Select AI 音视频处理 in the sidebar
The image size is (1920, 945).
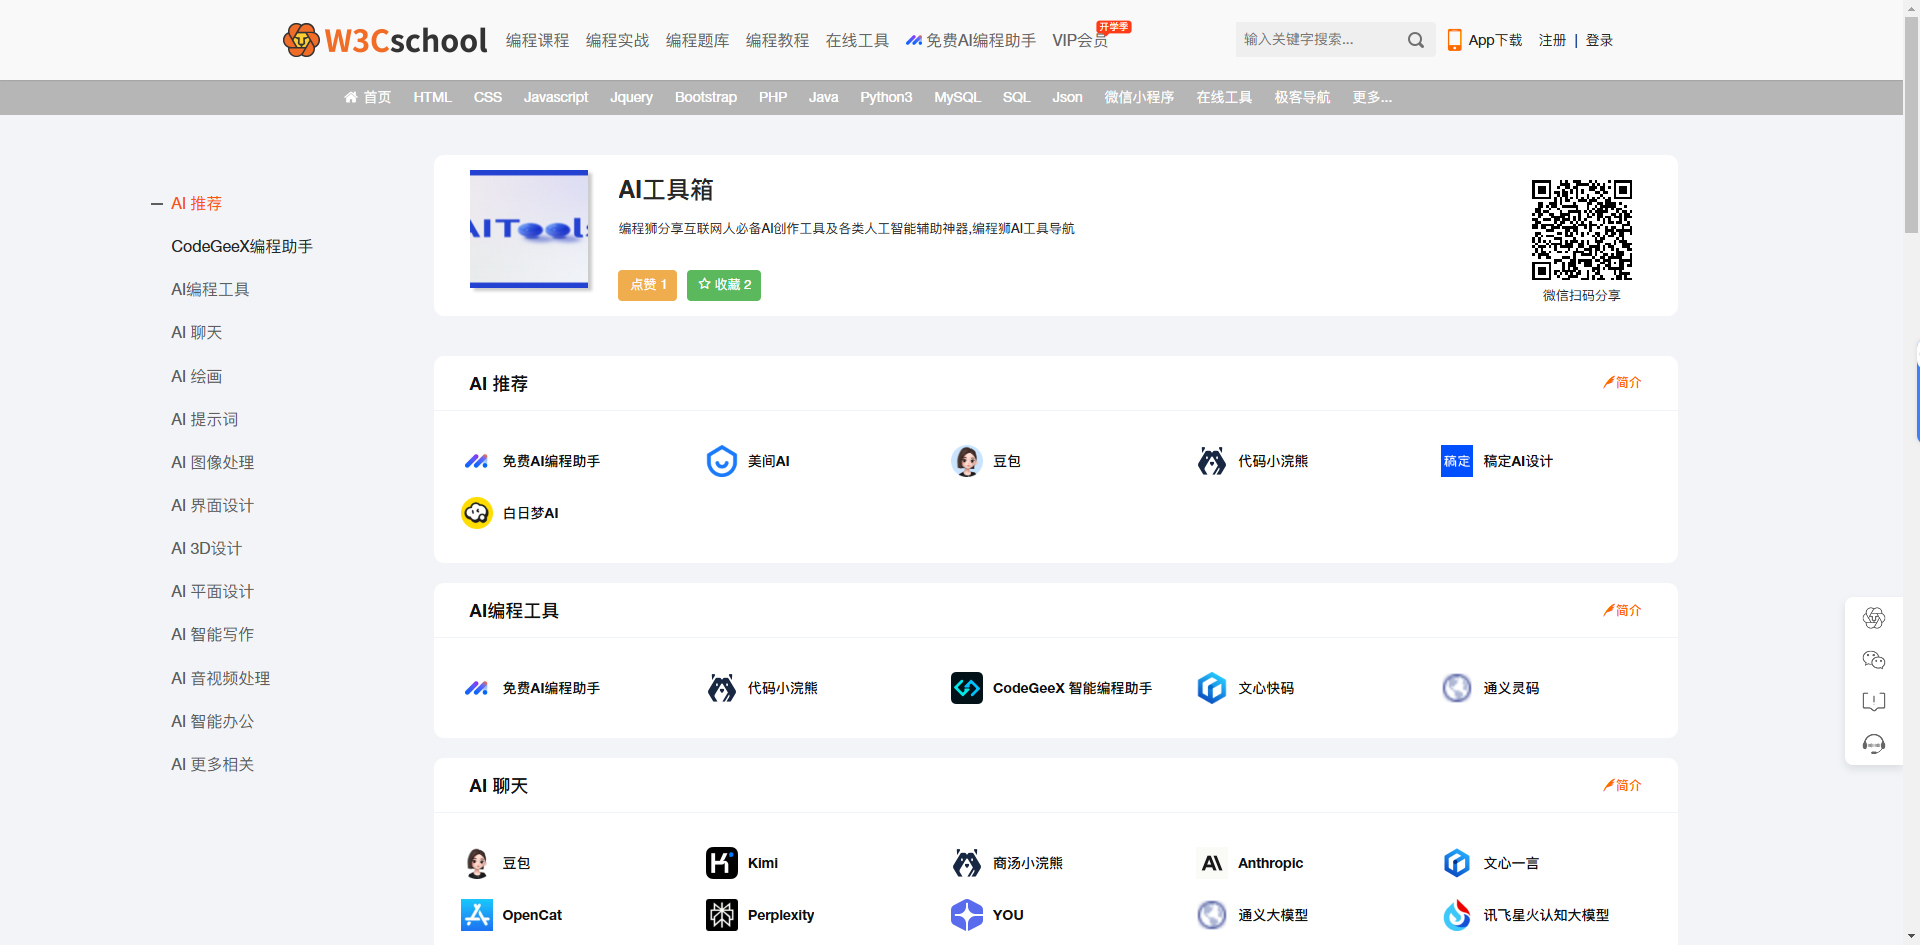pos(220,678)
